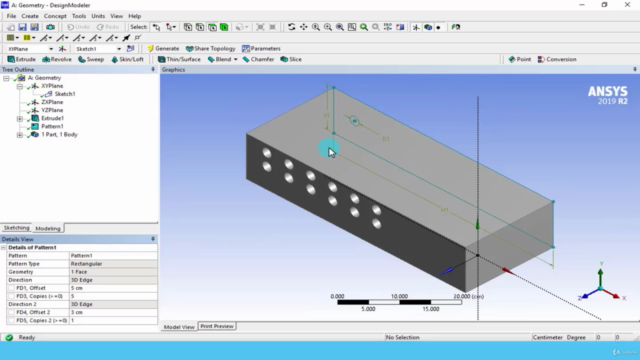Screen dimensions: 640x360
Task: Click the FD4 Offset 2 value 3 cm
Action: click(x=113, y=313)
